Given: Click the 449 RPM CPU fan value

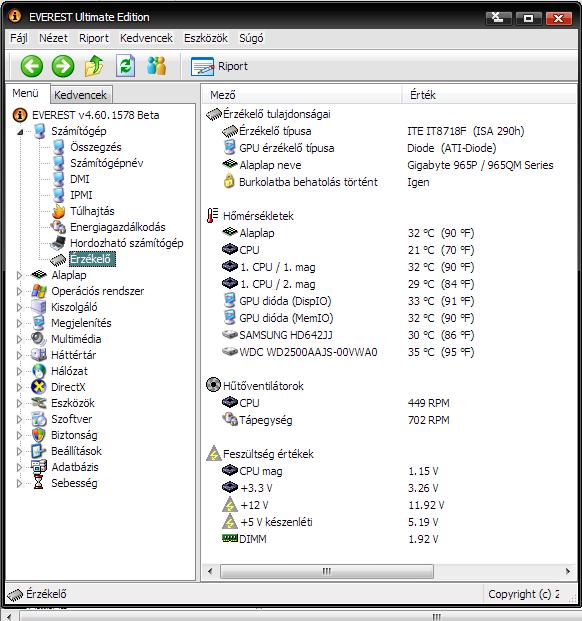Looking at the screenshot, I should tap(429, 403).
